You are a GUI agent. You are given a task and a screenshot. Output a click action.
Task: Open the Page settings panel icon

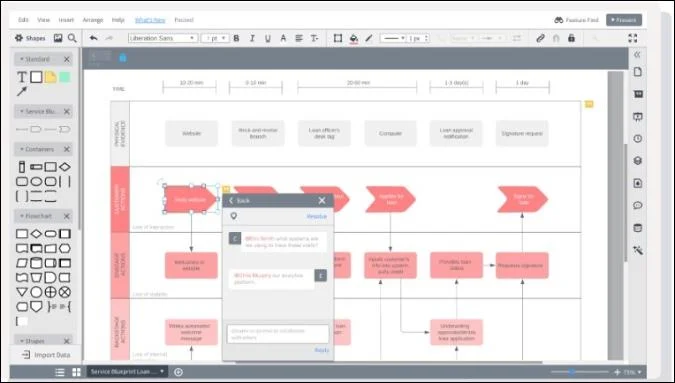pos(638,72)
